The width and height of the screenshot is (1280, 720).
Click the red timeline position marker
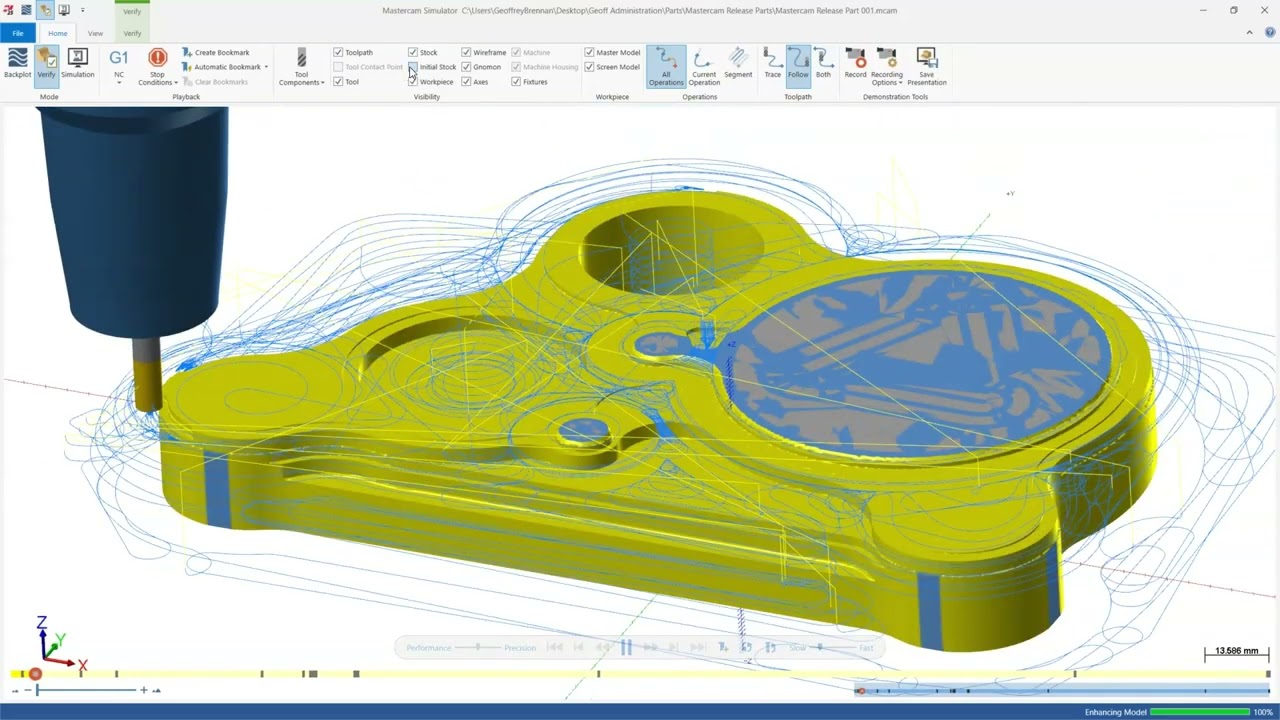(x=35, y=674)
